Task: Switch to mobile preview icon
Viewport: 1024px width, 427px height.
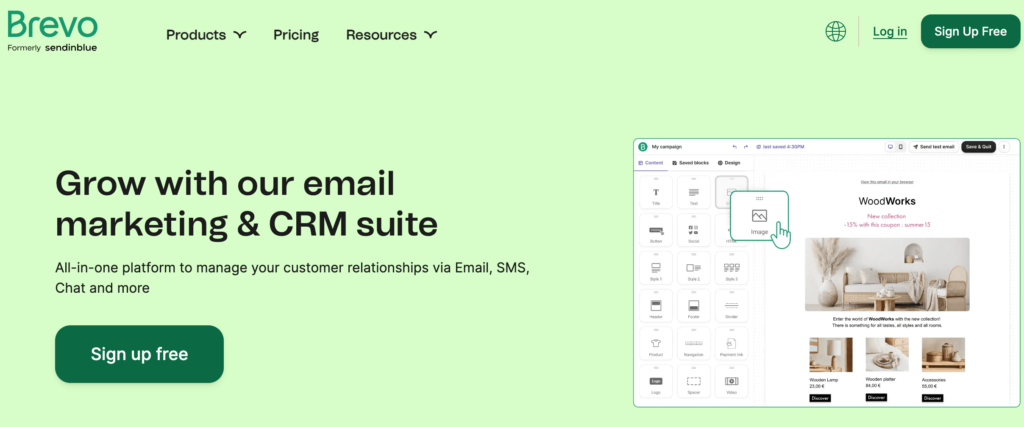Action: pyautogui.click(x=901, y=147)
